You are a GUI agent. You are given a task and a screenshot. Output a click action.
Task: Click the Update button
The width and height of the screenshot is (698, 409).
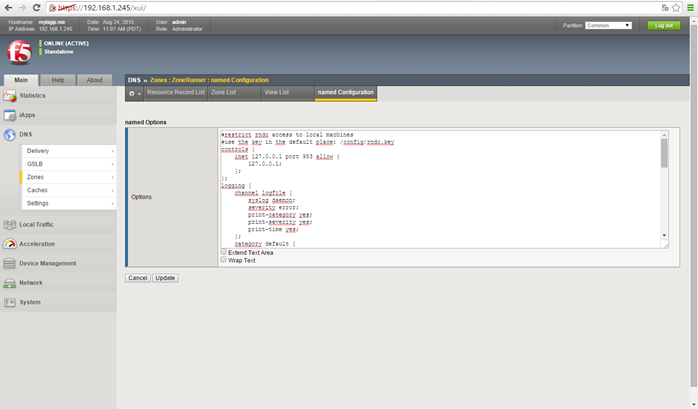pos(165,277)
